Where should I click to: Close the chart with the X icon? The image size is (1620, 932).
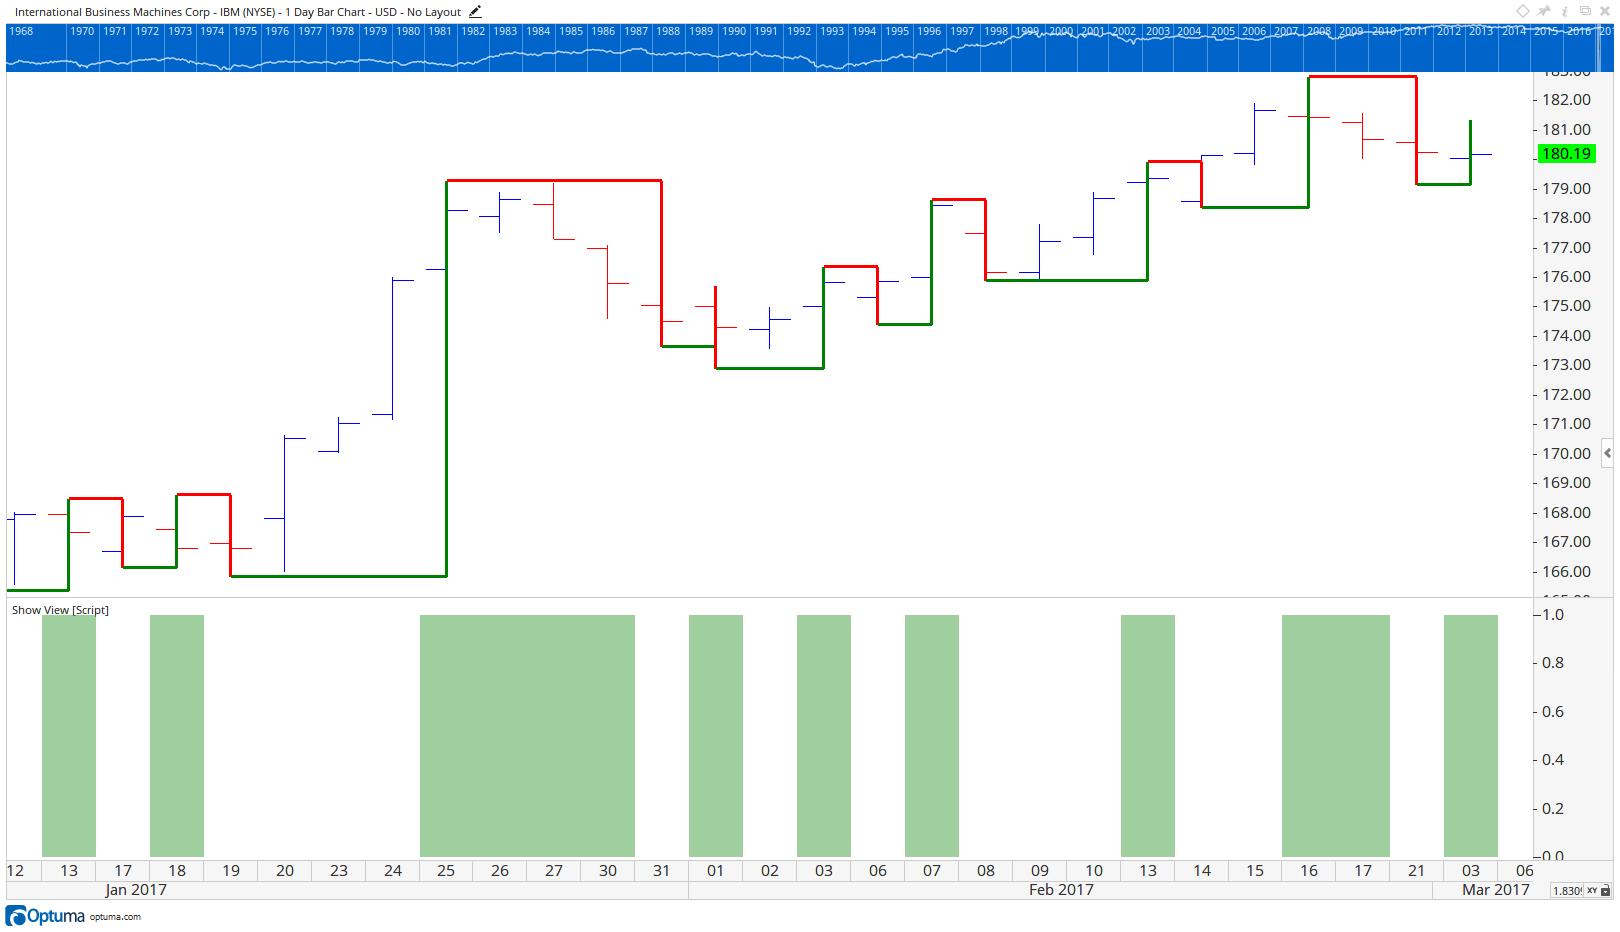tap(1605, 11)
